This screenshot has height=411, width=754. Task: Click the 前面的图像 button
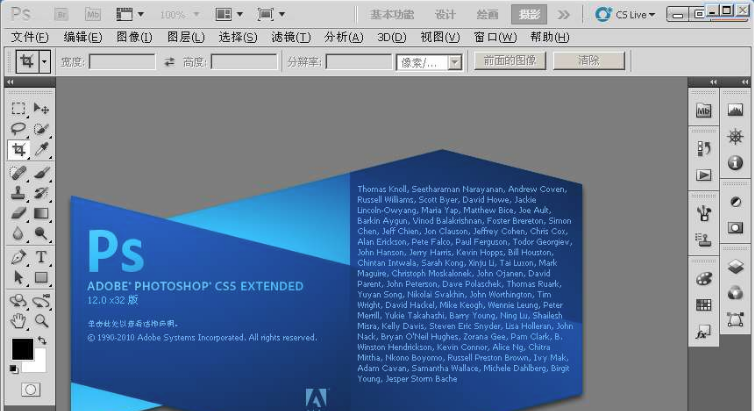pyautogui.click(x=510, y=61)
